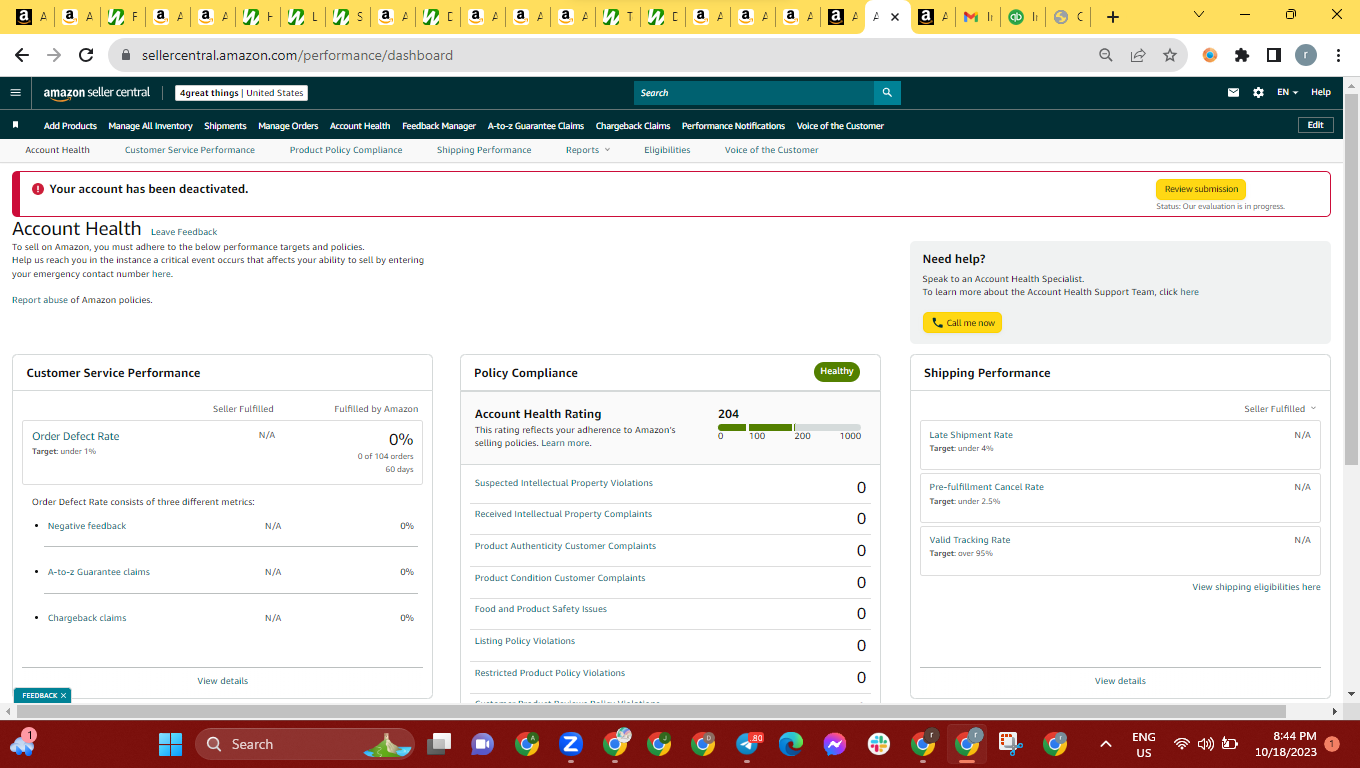Open the Chrome profile avatar

1306,55
